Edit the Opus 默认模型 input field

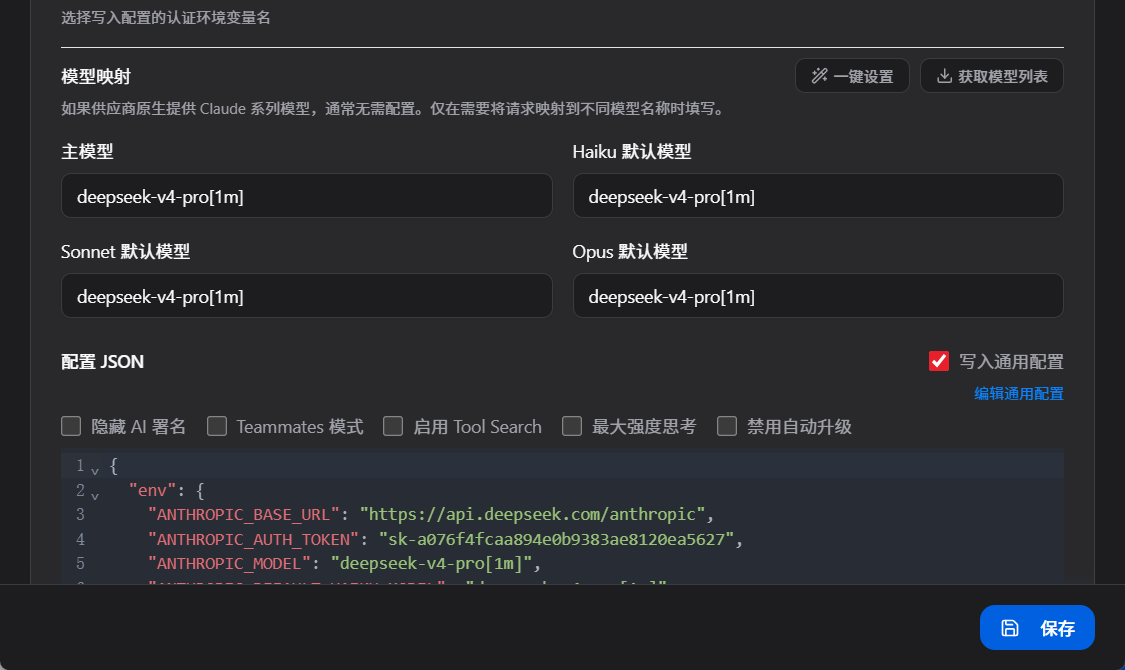pos(818,296)
